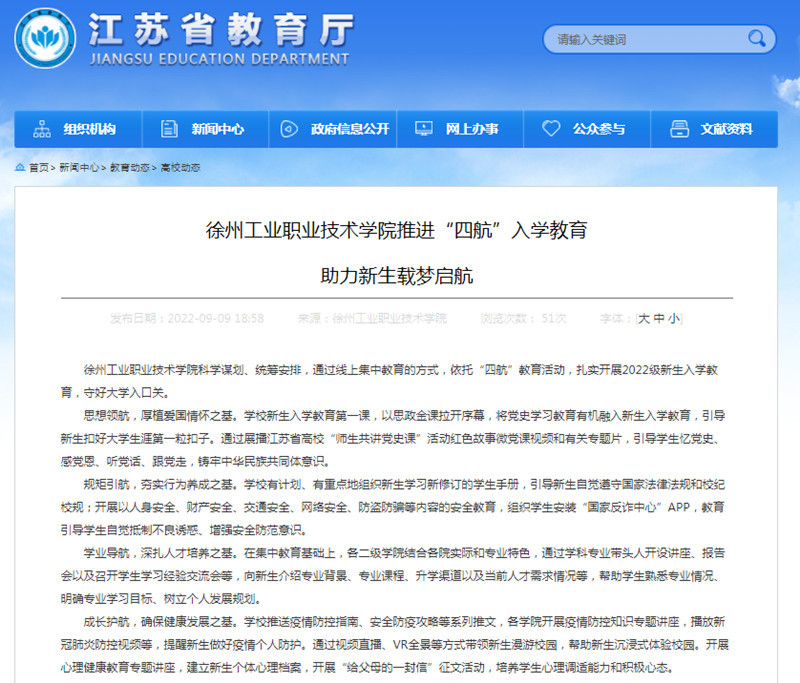Set font size to medium (中)
800x683 pixels.
coord(659,318)
